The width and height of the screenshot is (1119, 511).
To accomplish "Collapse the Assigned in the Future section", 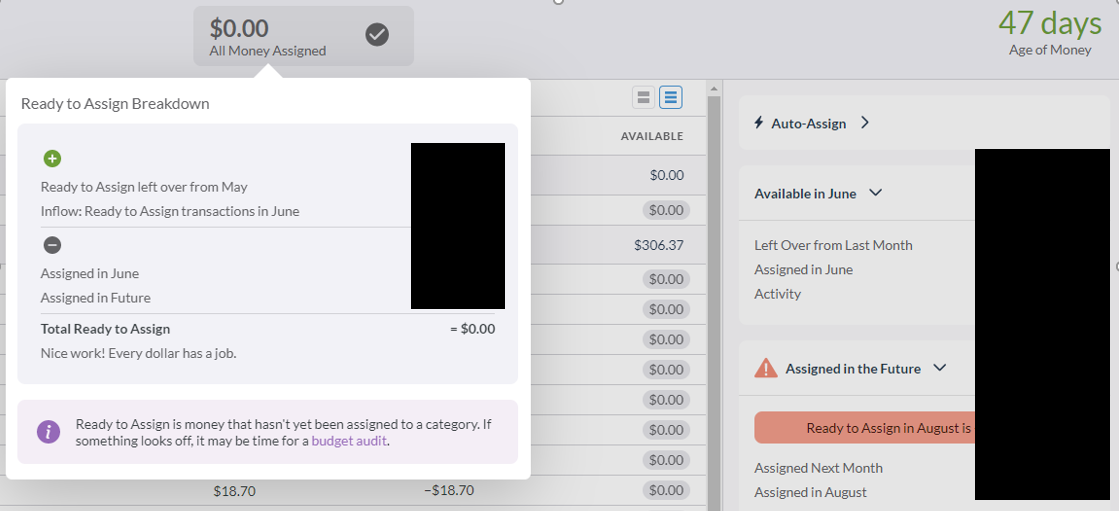I will pos(940,368).
